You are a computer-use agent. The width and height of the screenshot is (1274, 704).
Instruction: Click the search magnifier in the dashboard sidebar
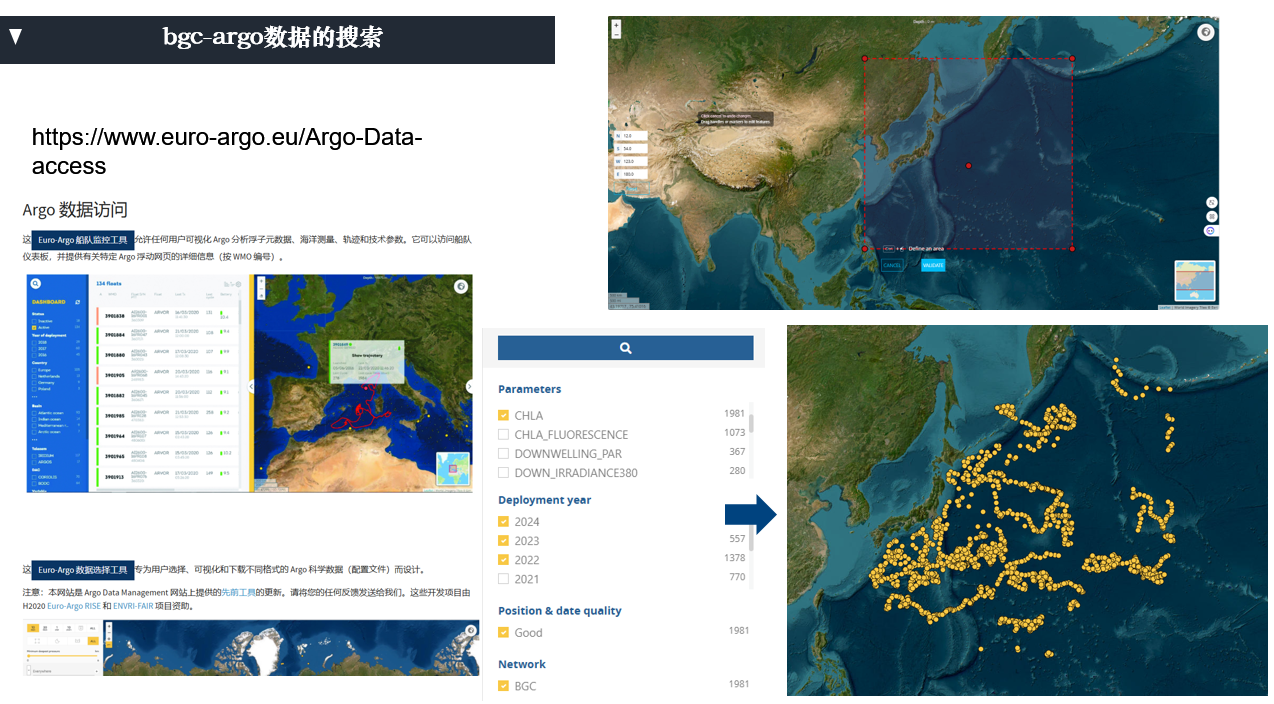point(35,283)
